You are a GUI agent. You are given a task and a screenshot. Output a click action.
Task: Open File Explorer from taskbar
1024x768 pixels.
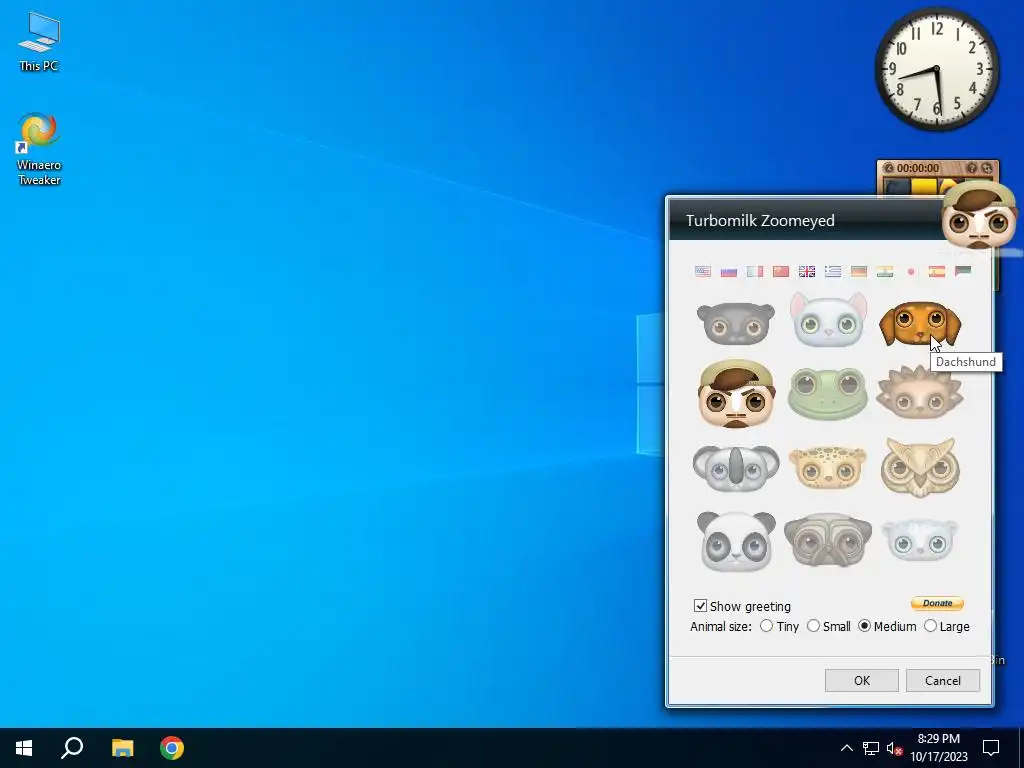[122, 748]
